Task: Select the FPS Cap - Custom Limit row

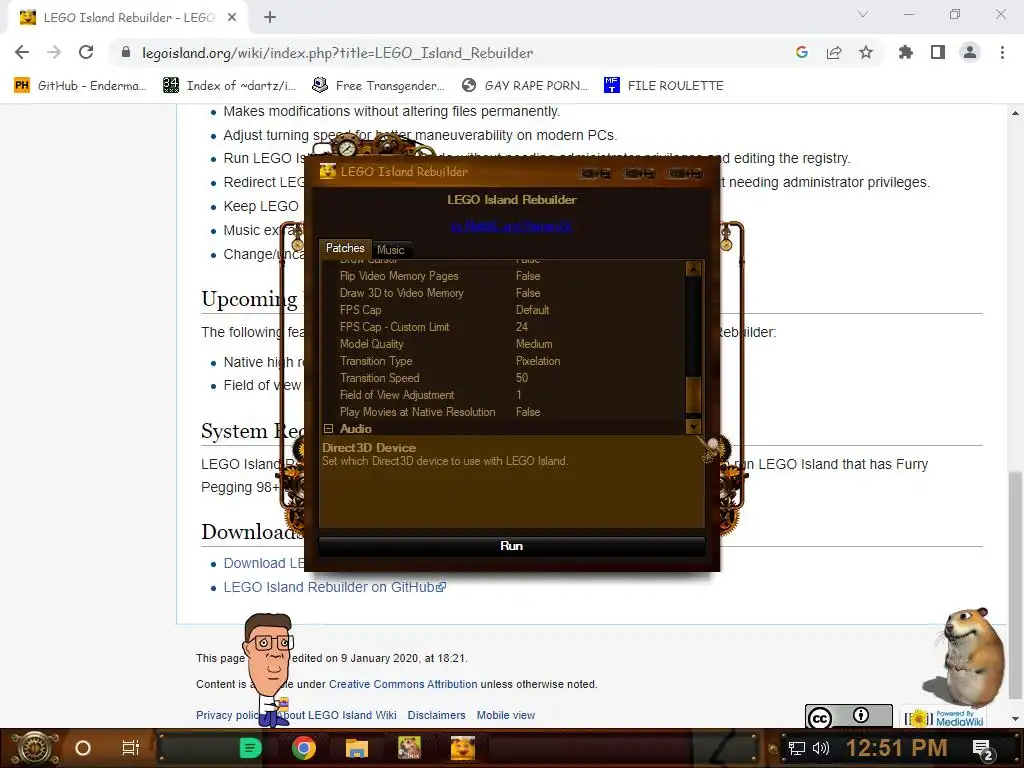Action: [503, 327]
